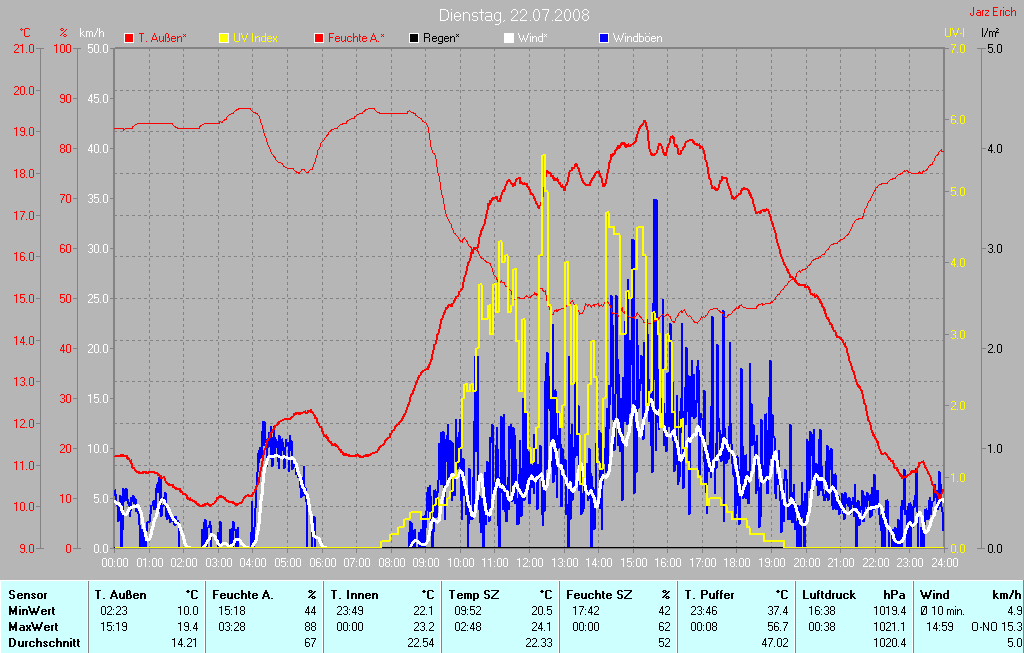Click the Jarz Erich author label
The height and width of the screenshot is (653, 1024).
(x=993, y=13)
